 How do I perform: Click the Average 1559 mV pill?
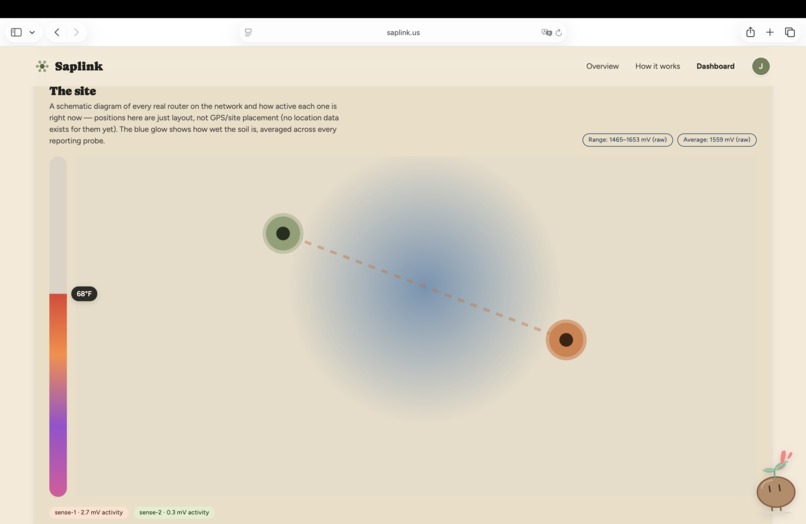pos(717,140)
